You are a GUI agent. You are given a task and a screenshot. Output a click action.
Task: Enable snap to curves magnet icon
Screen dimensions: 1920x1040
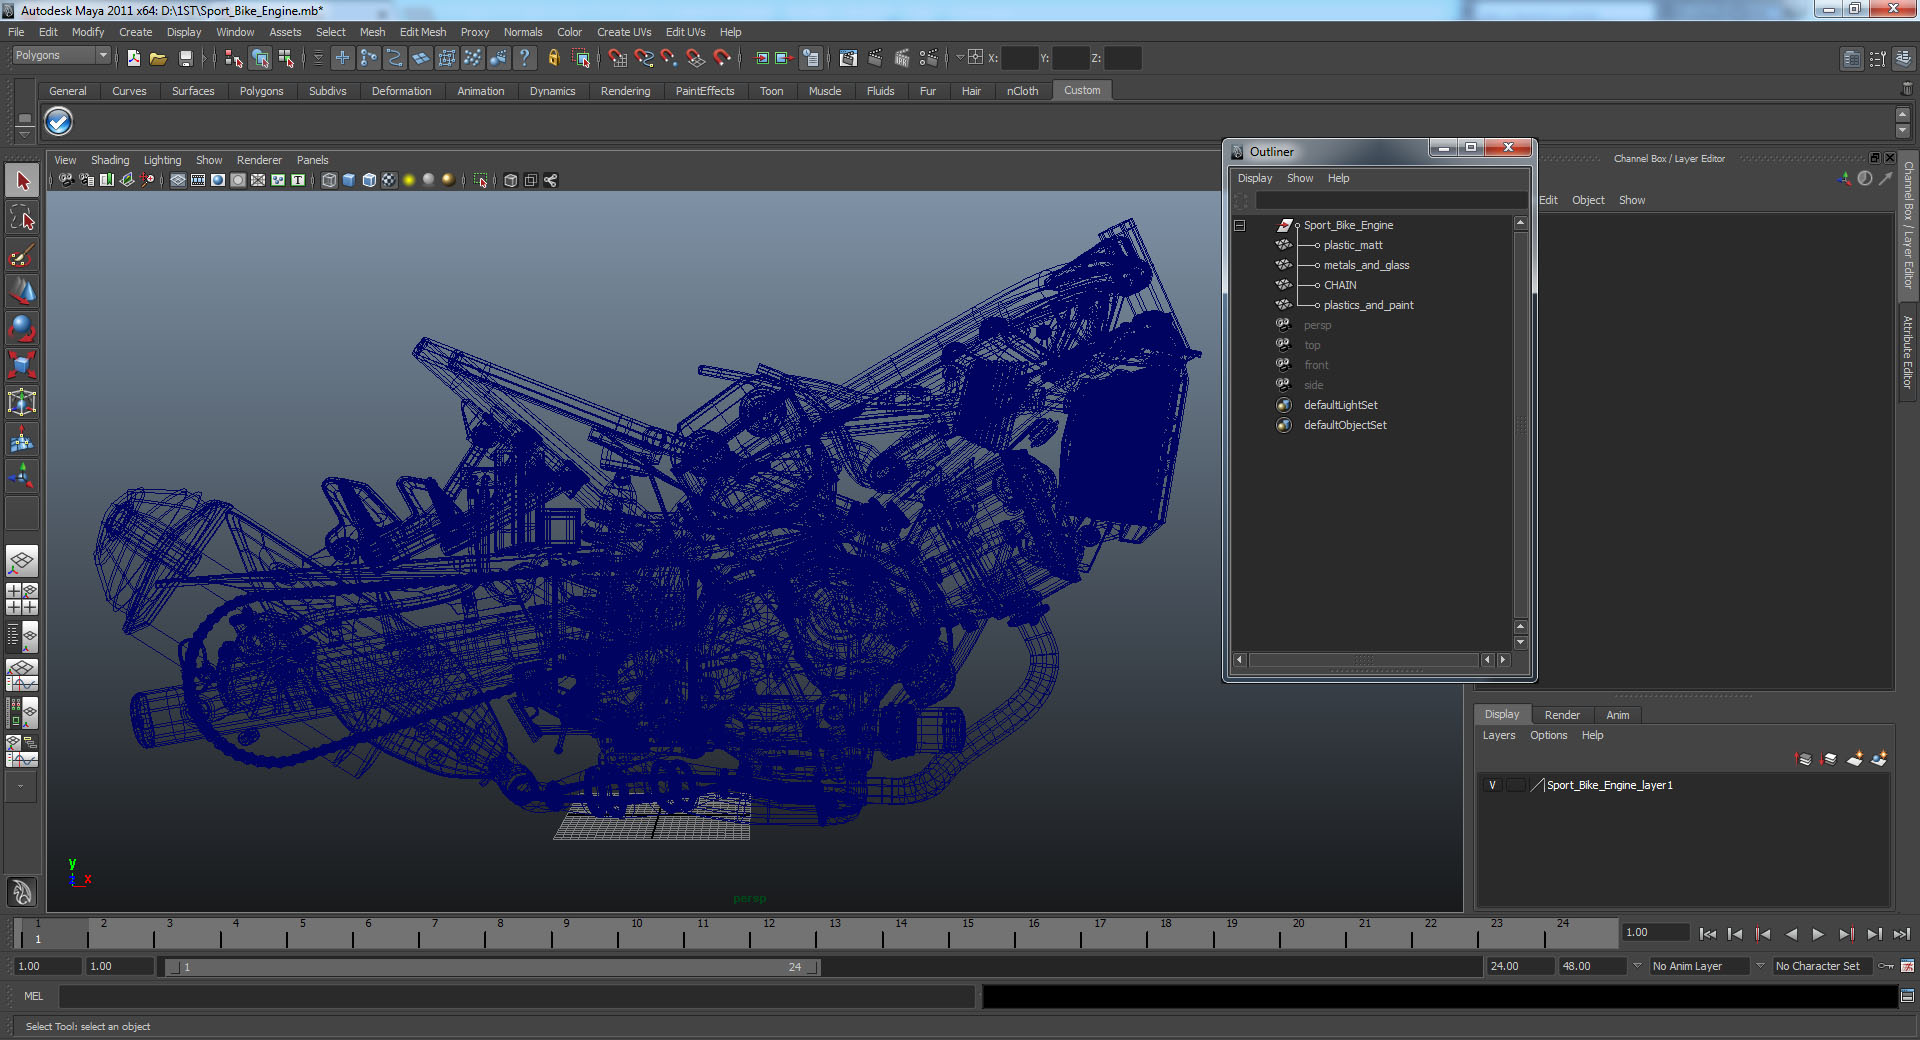pos(644,58)
